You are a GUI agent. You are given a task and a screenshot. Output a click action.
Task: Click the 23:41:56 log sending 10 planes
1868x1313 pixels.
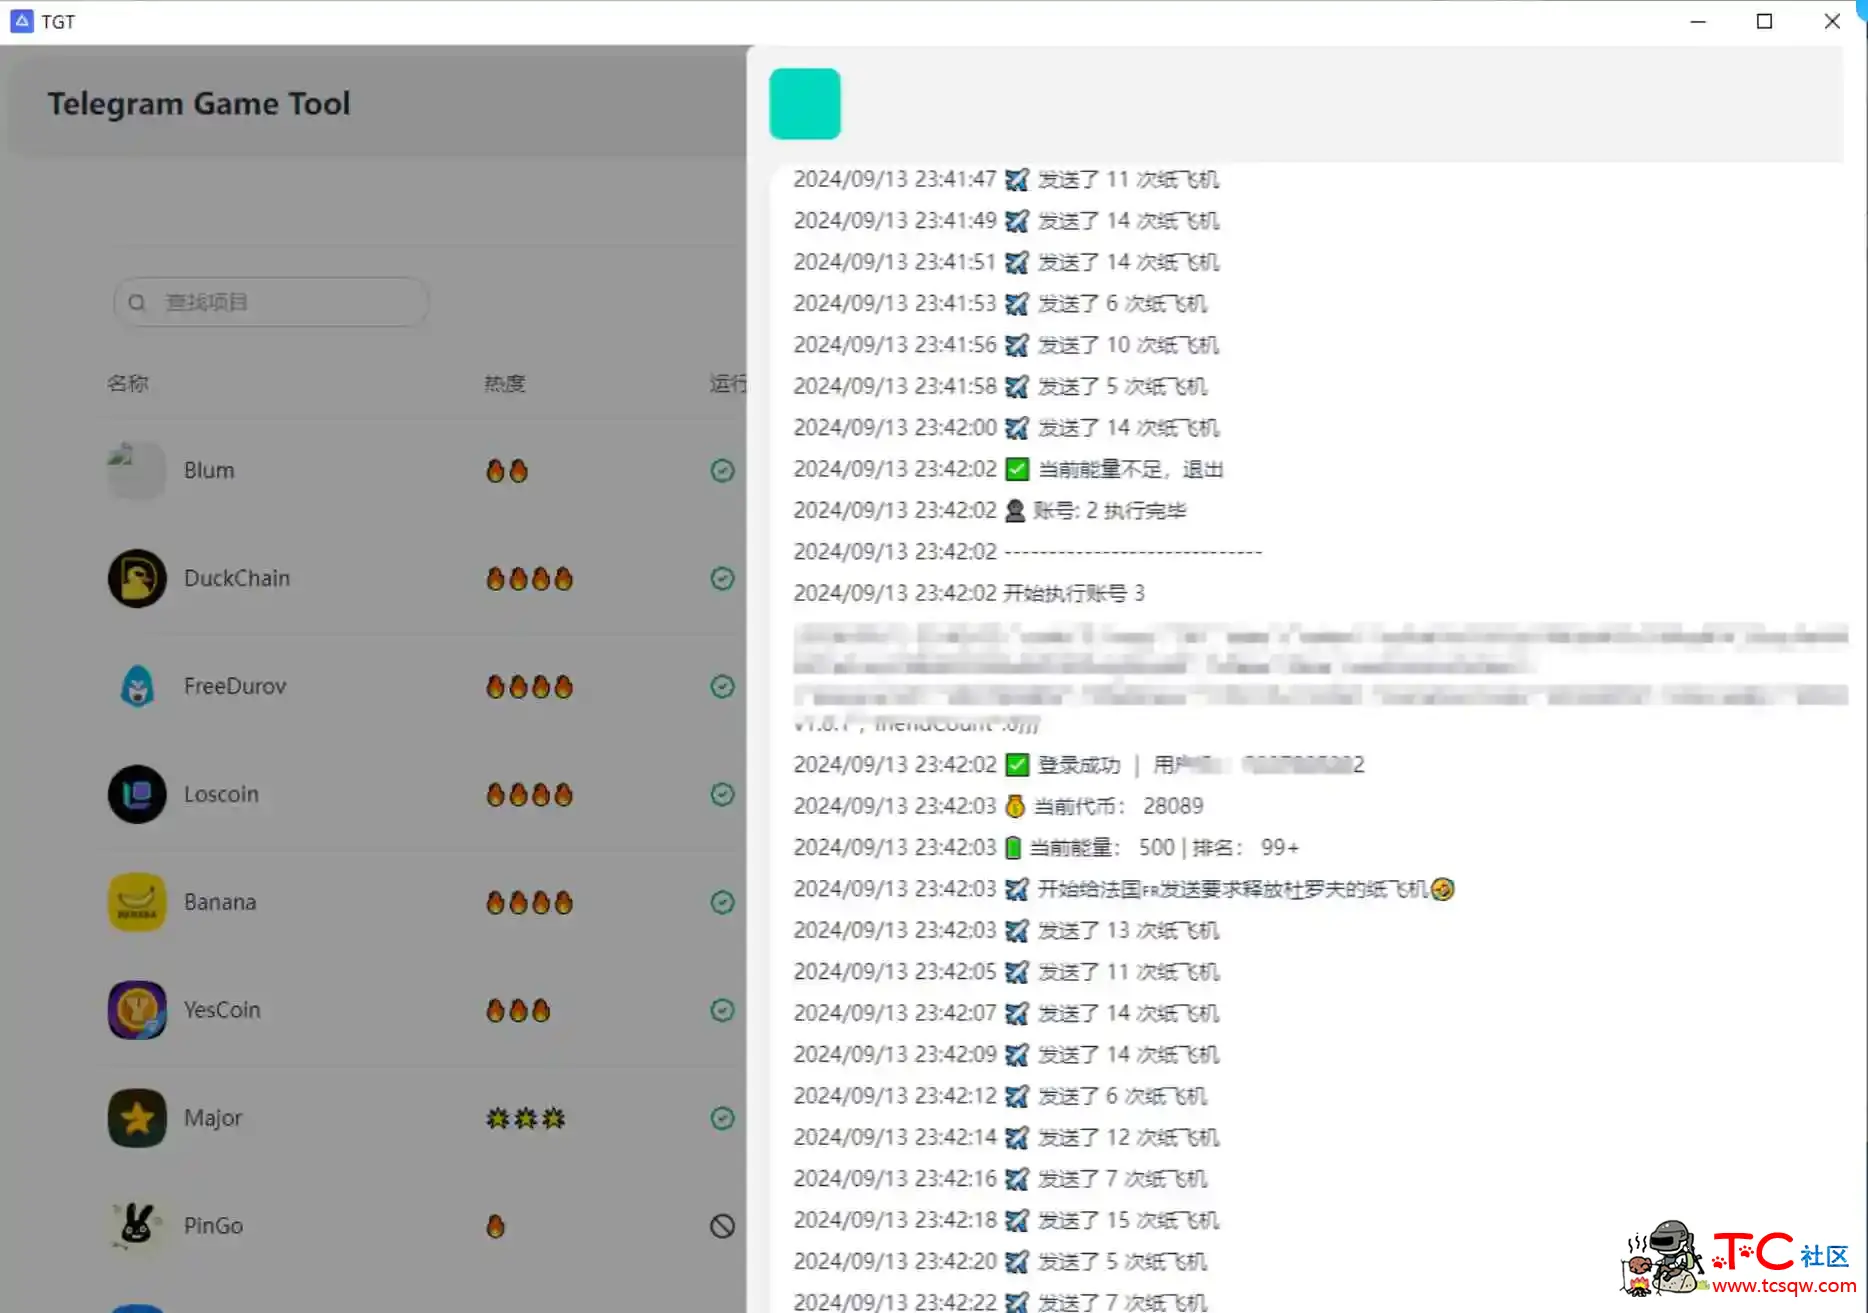[x=1006, y=345]
